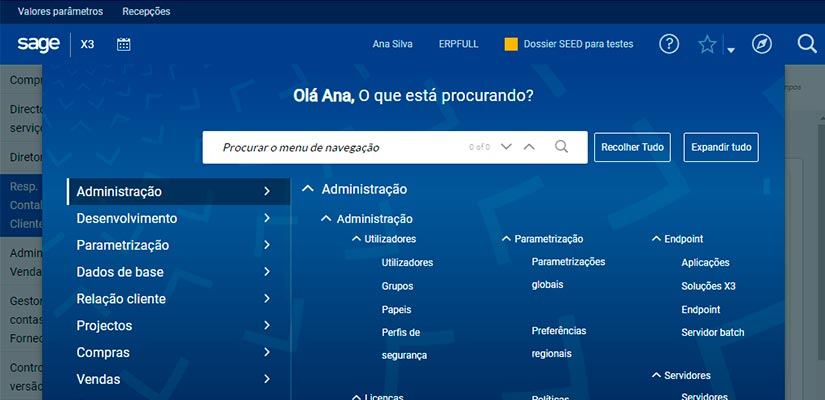825x400 pixels.
Task: Select Relação cliente menu entry
Action: click(179, 298)
